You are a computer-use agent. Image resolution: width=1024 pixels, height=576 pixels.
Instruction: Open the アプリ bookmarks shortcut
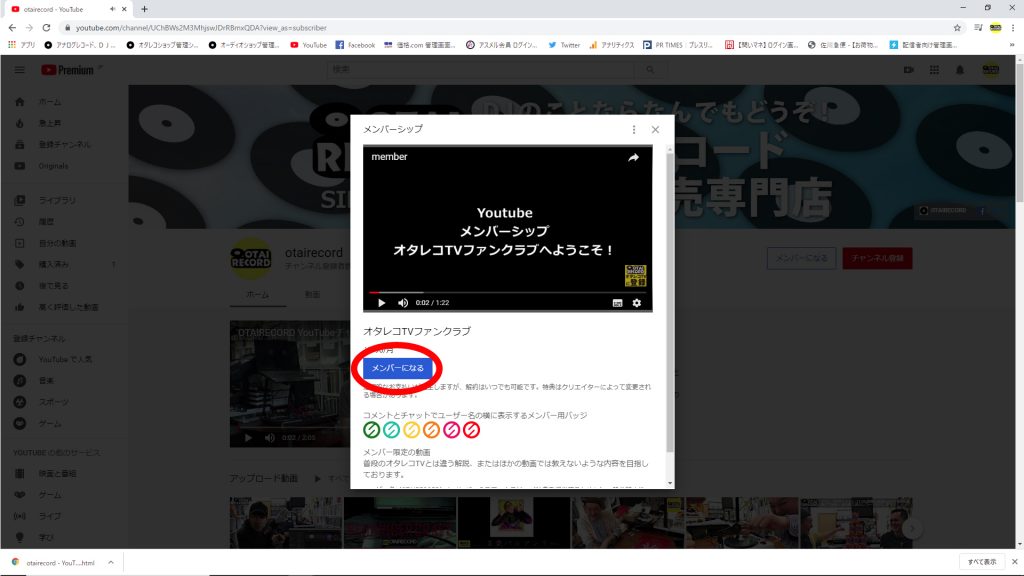point(22,45)
